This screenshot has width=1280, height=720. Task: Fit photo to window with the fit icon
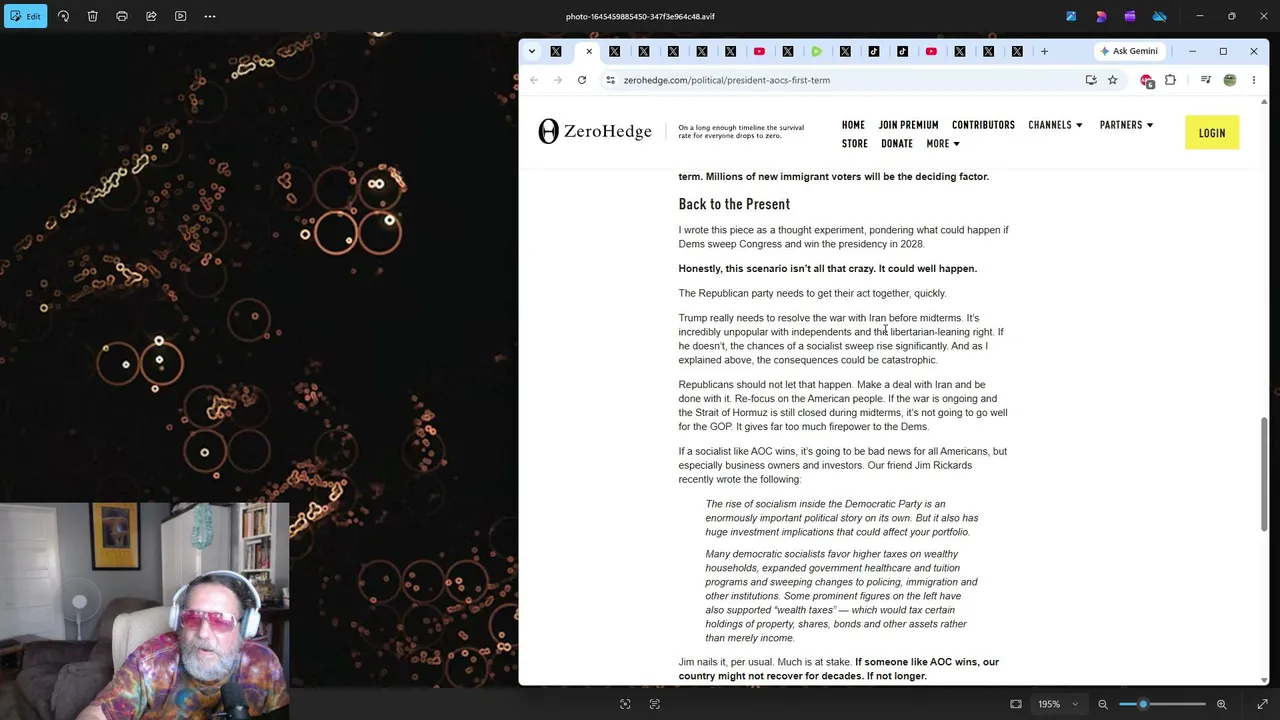coord(1016,704)
